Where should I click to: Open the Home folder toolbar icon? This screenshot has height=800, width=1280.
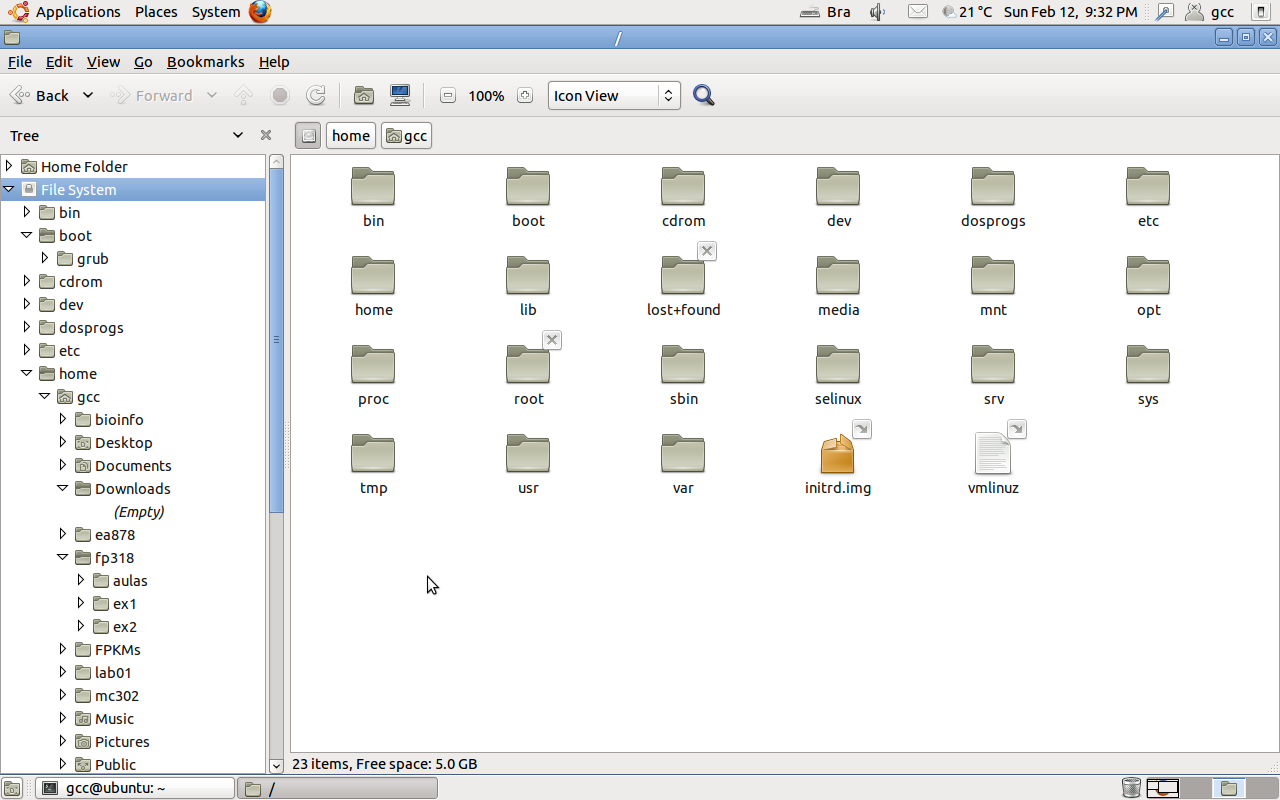[x=364, y=96]
